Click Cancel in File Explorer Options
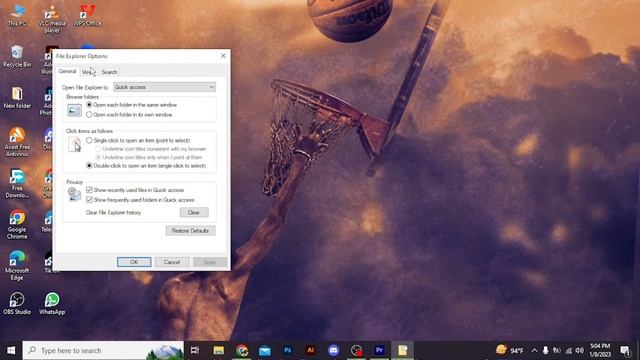This screenshot has height=360, width=640. pos(172,262)
